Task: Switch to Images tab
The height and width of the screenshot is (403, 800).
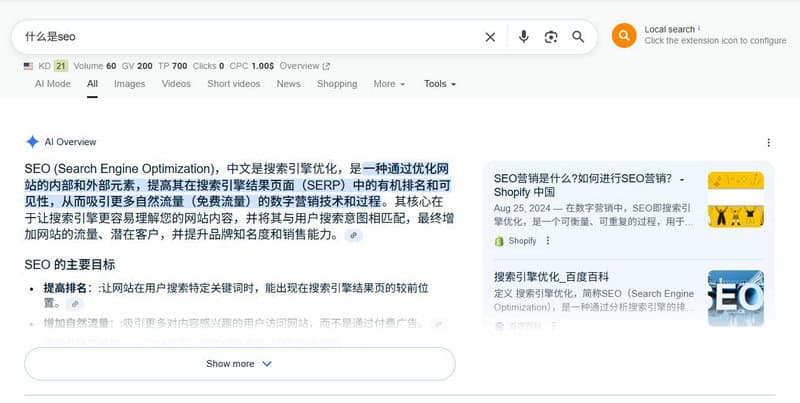Action: [130, 84]
